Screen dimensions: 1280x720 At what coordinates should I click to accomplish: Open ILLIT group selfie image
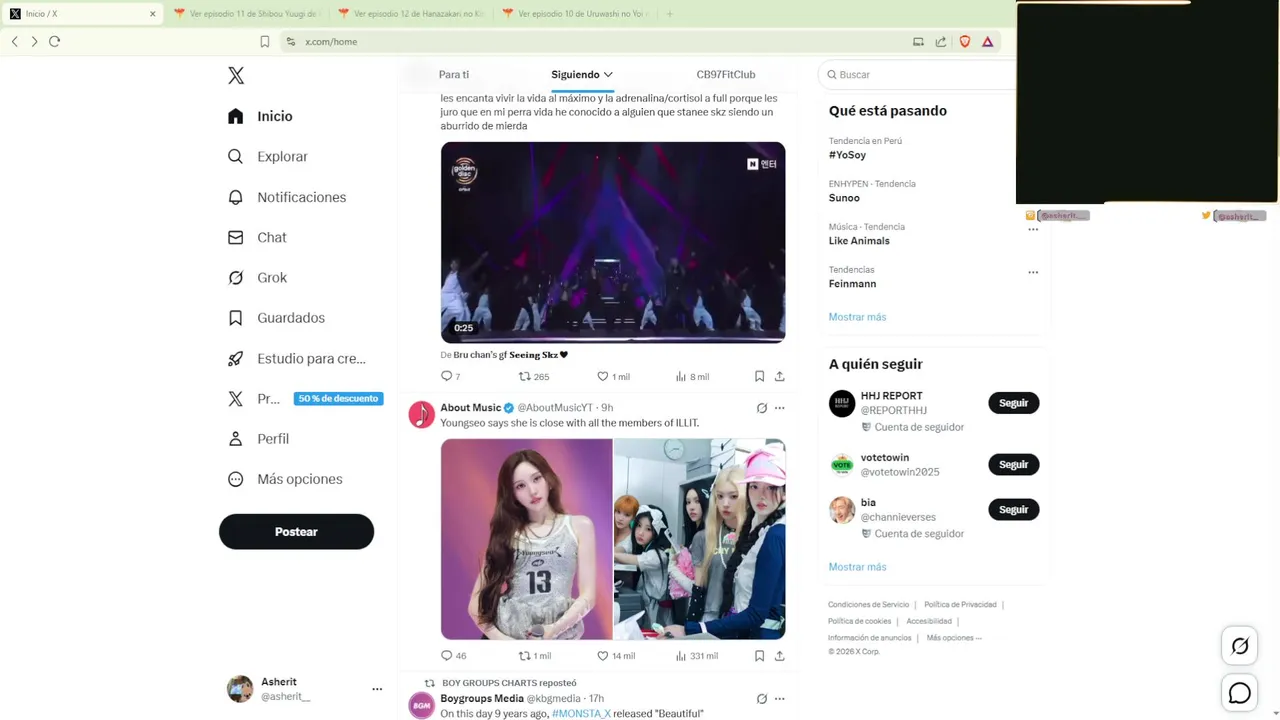tap(700, 539)
